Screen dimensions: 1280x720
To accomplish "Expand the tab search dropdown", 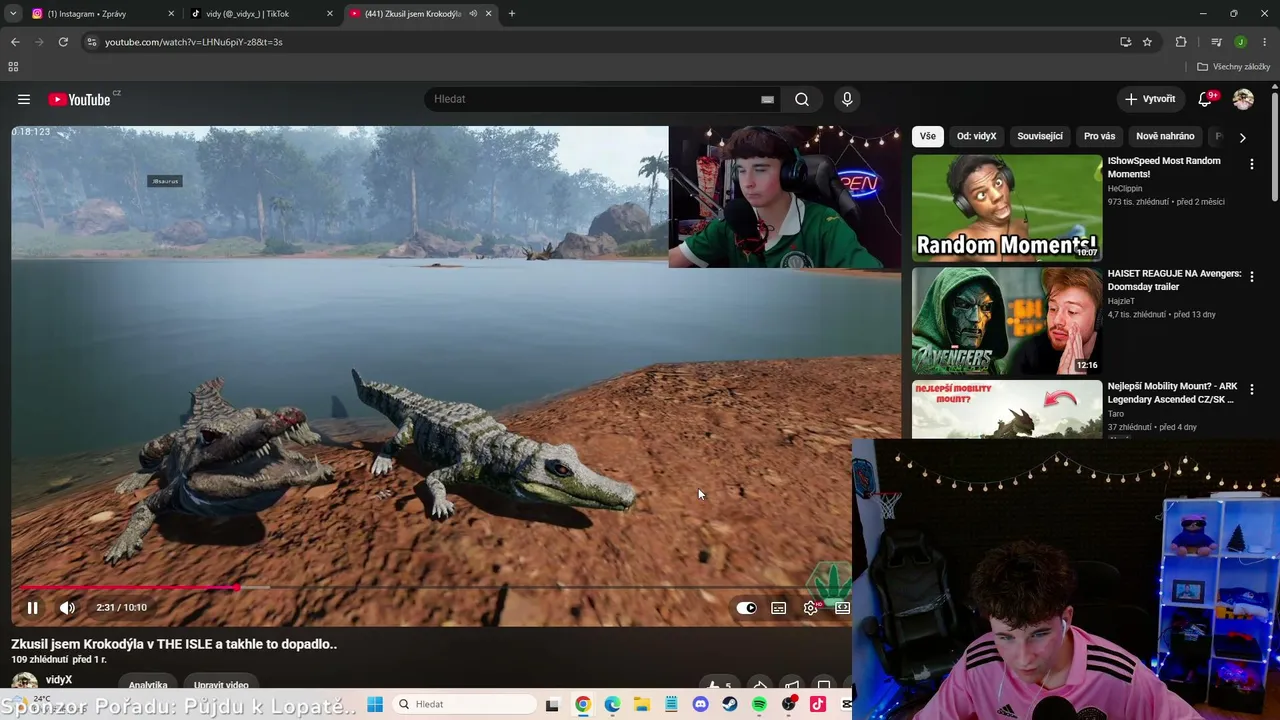I will (13, 14).
